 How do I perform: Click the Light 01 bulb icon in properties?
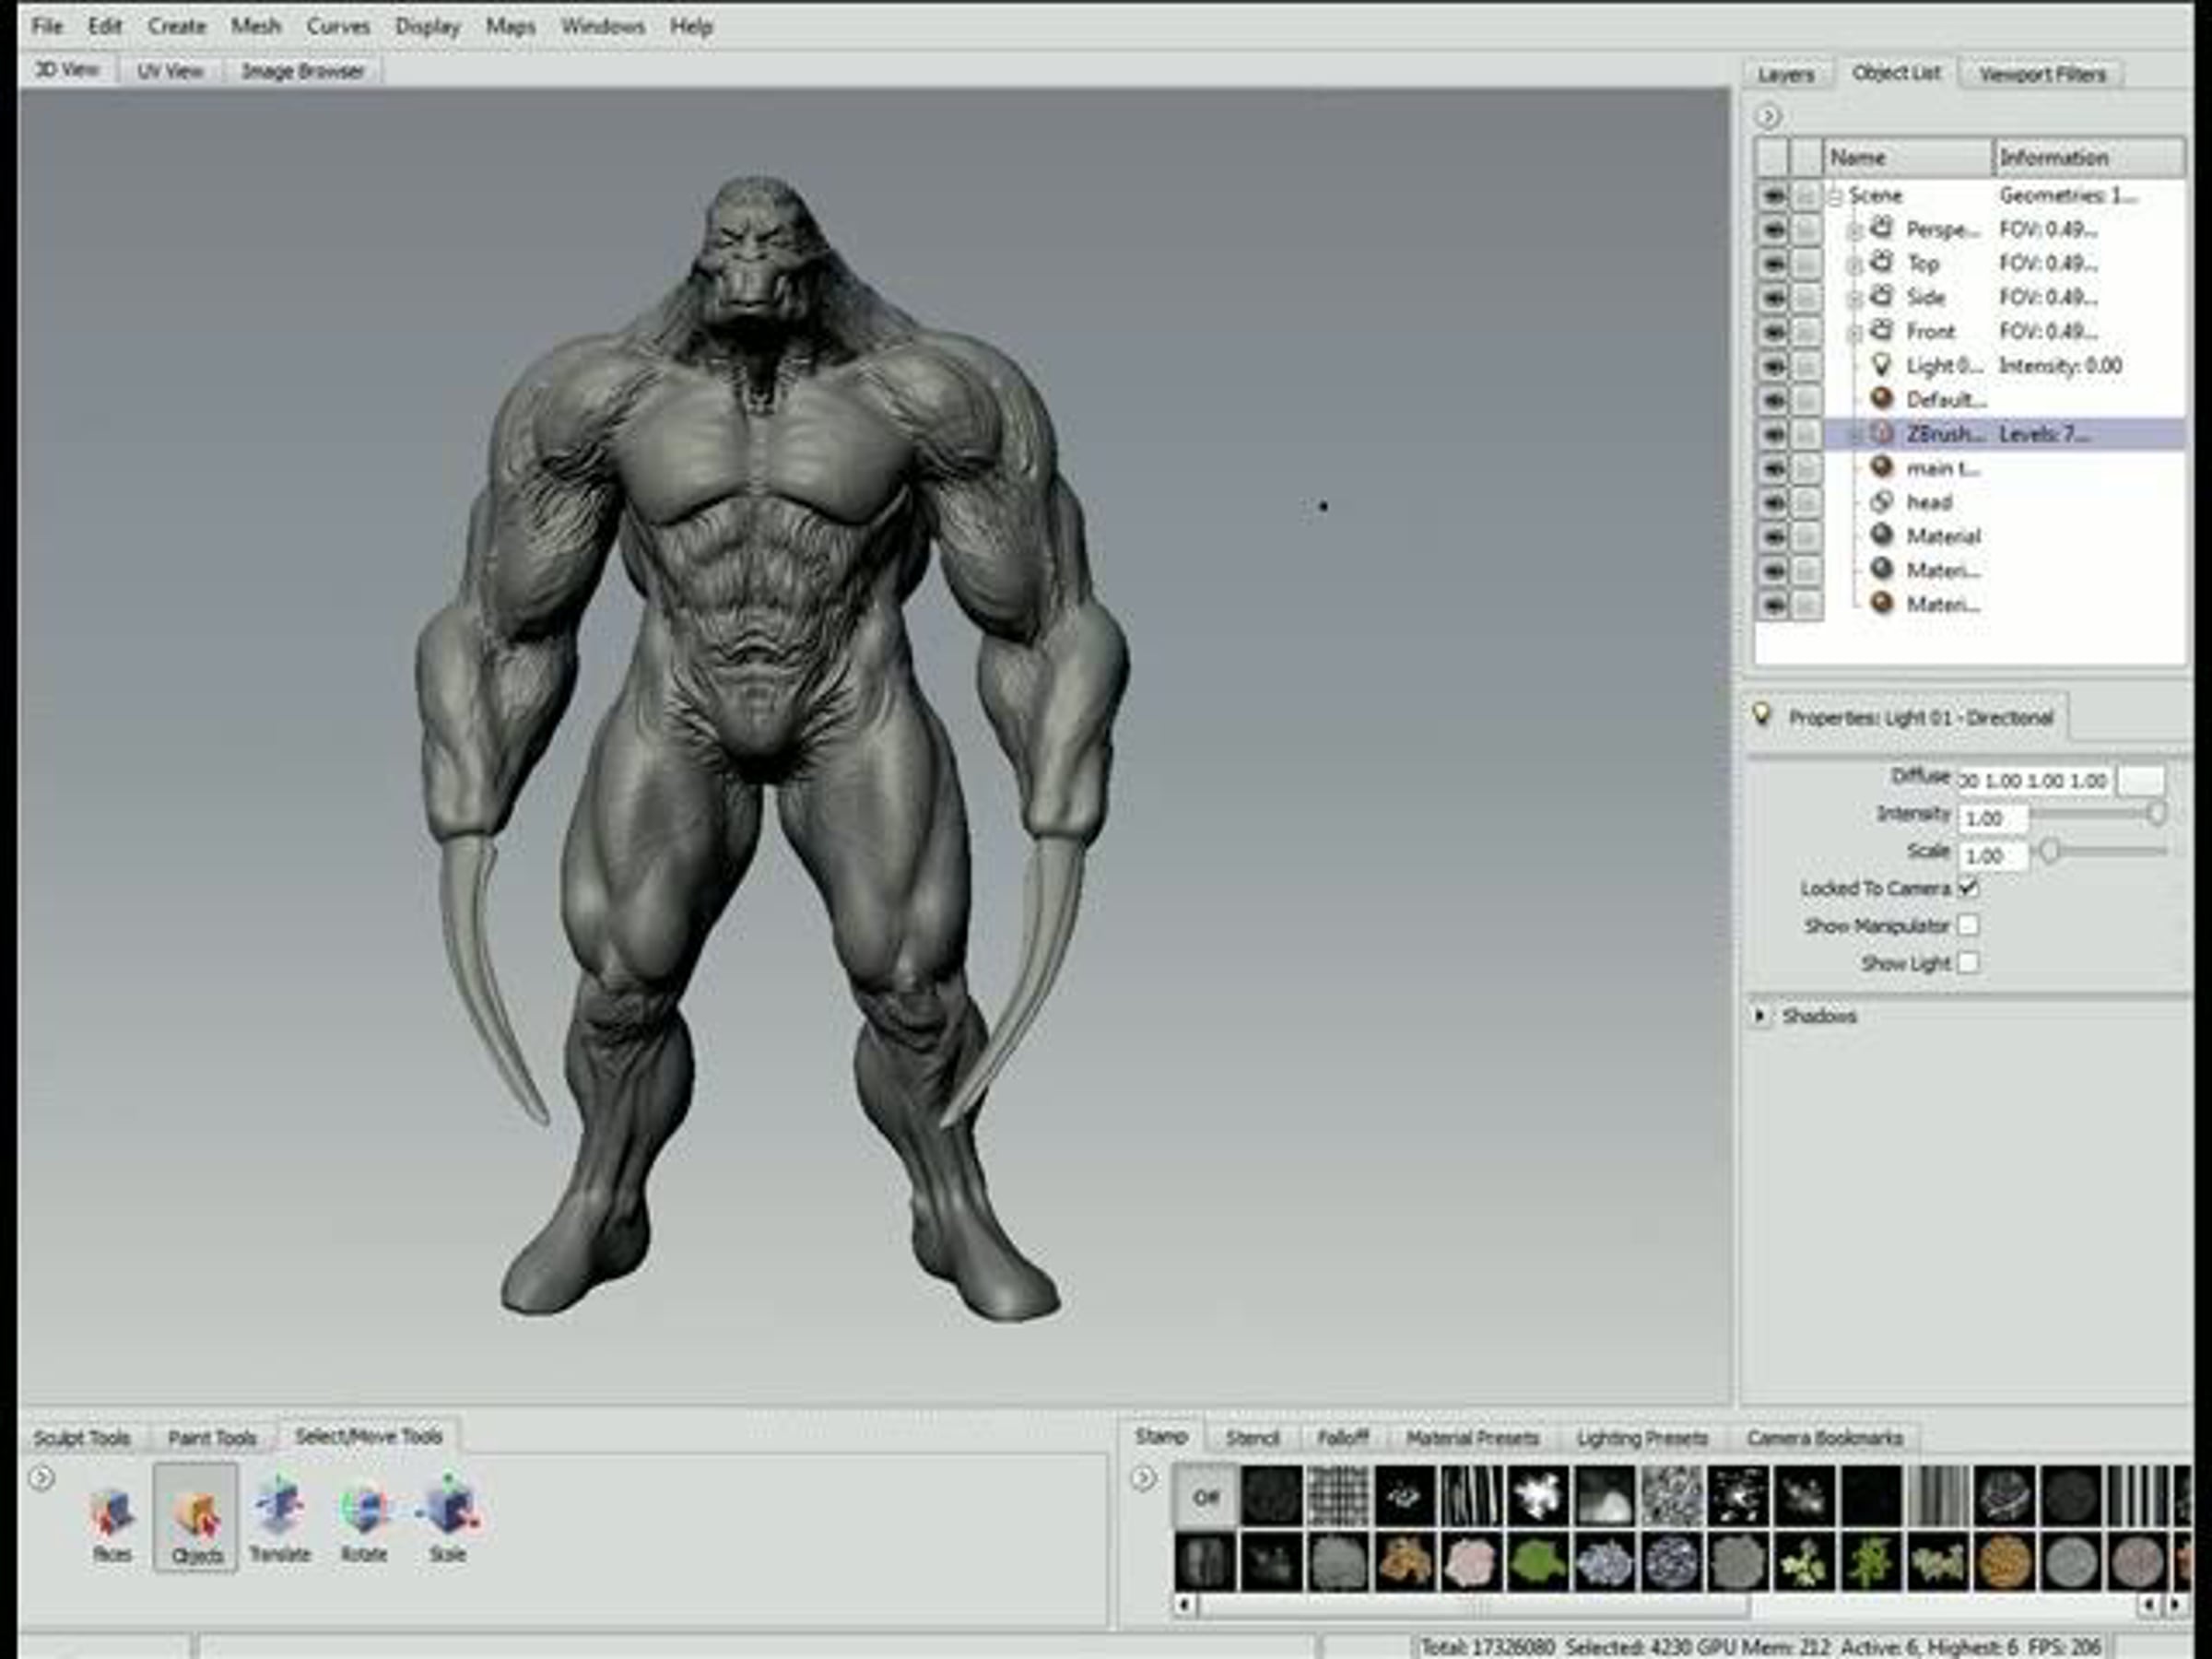[x=1762, y=715]
